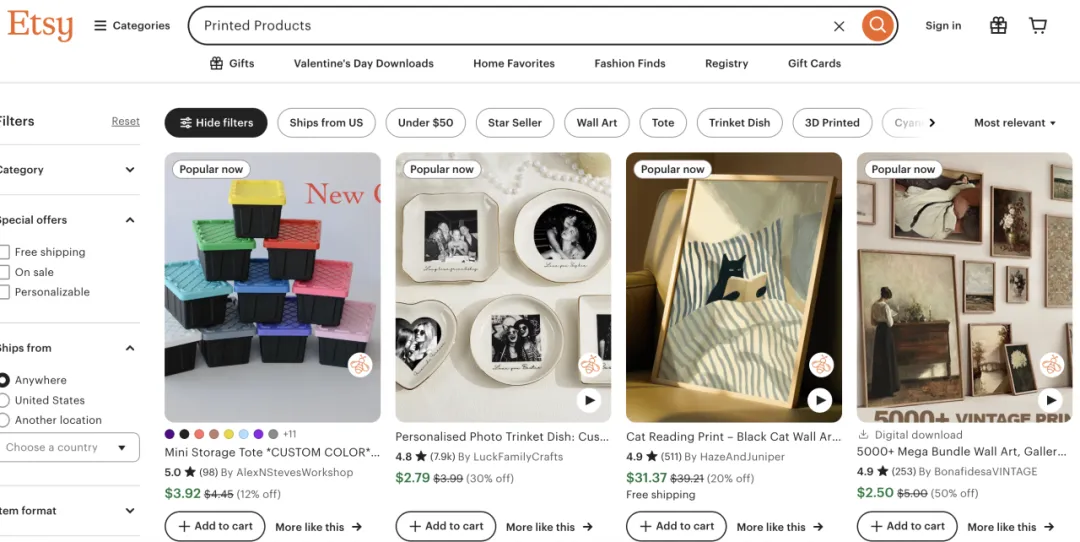The image size is (1080, 542).
Task: Open the shopping cart
Action: click(1038, 26)
